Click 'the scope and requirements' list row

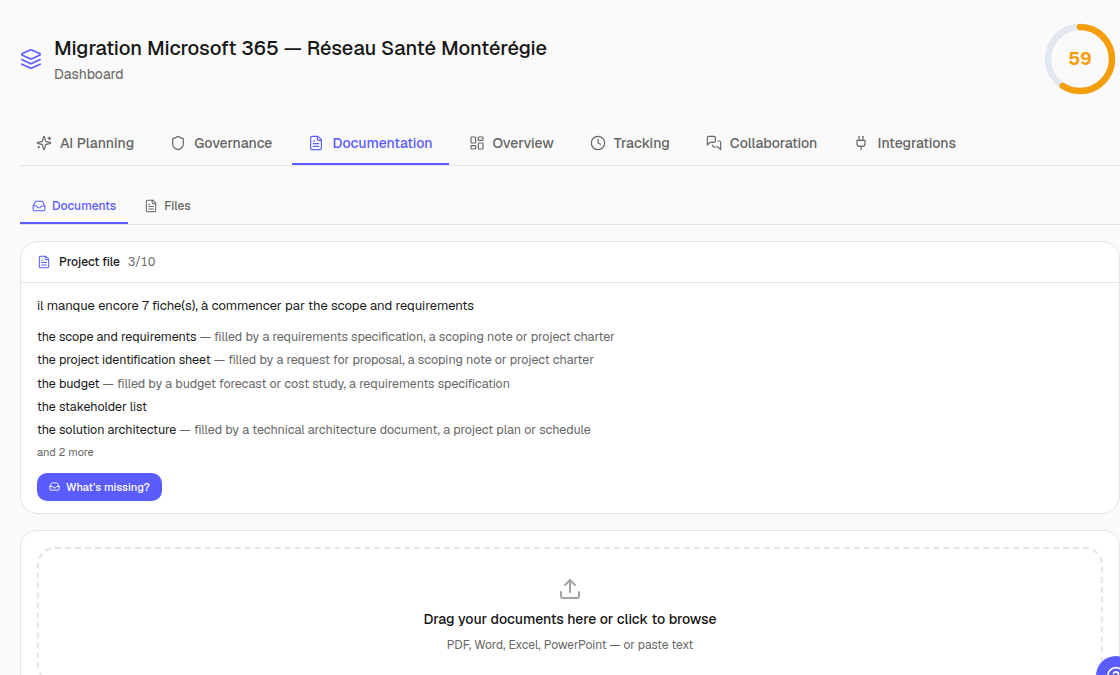326,336
